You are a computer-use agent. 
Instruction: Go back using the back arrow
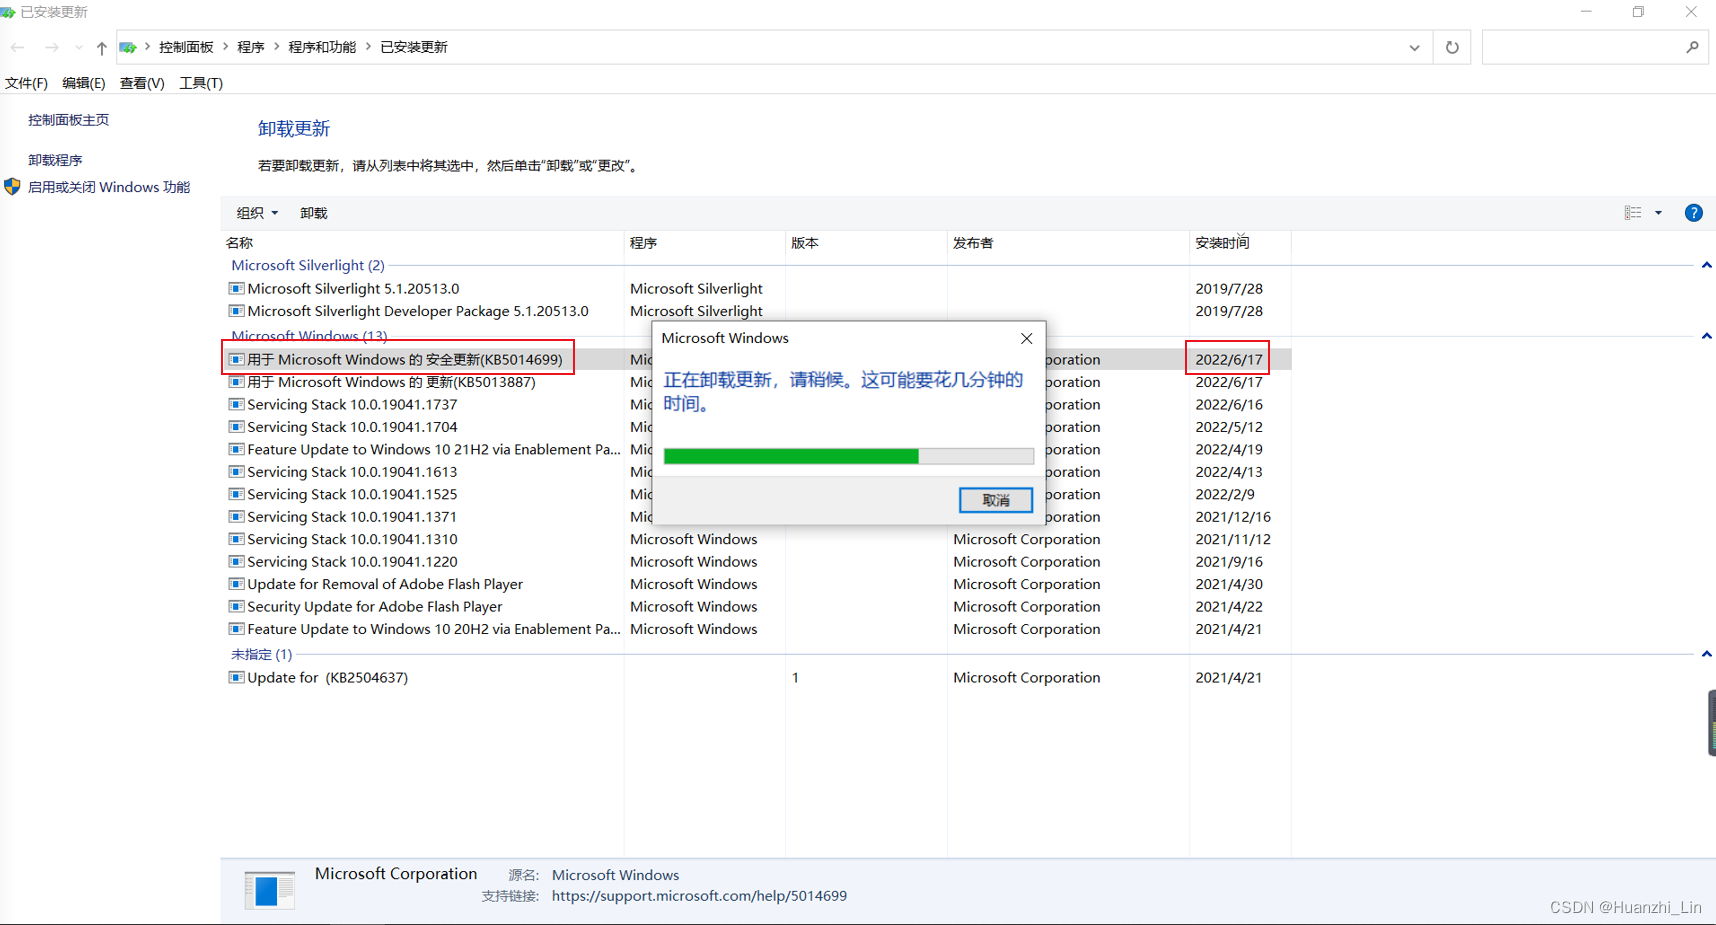click(18, 47)
